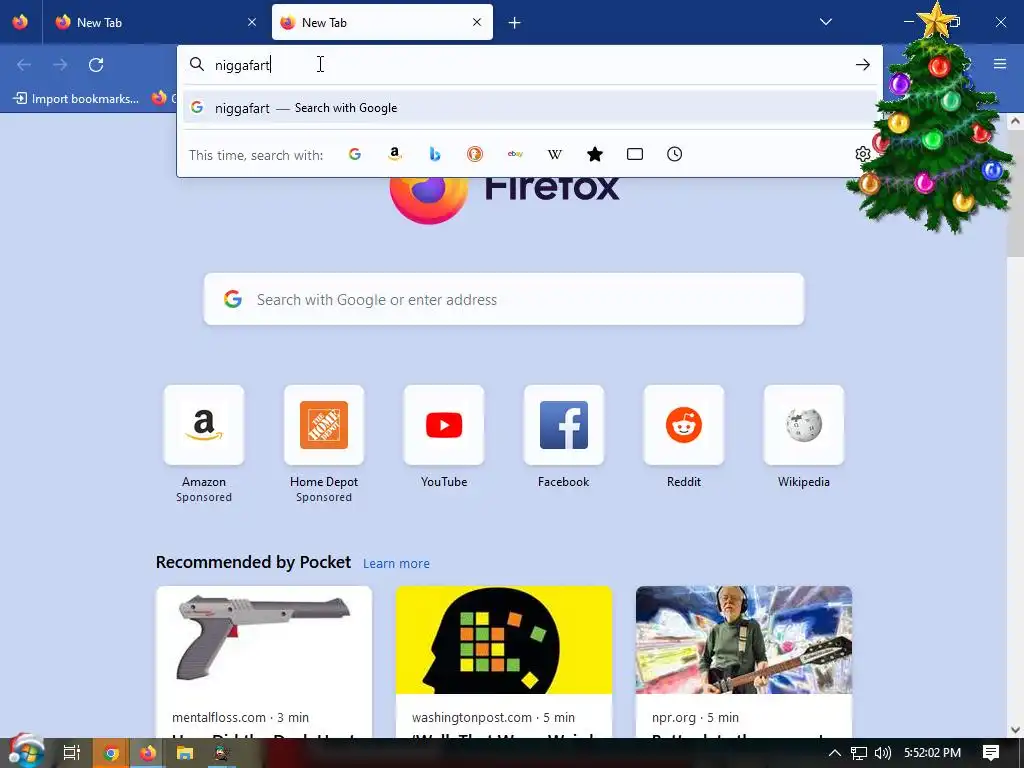Screen dimensions: 1024x768
Task: Go back to the previous page
Action: click(x=24, y=65)
